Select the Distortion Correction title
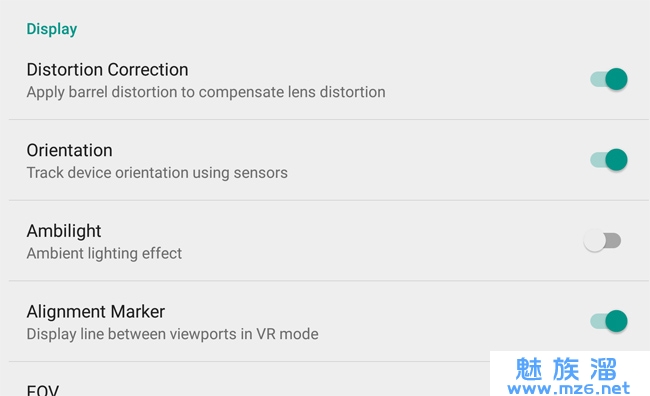This screenshot has width=650, height=396. pos(107,70)
